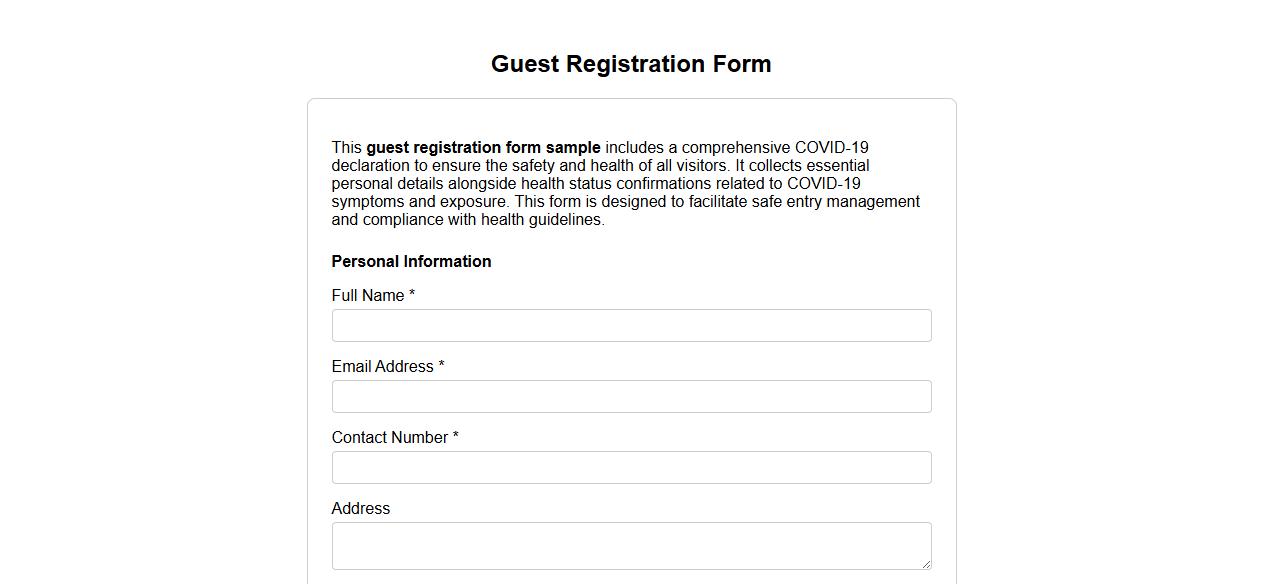Click the bottom edge of the Address field
The width and height of the screenshot is (1263, 584).
click(630, 568)
